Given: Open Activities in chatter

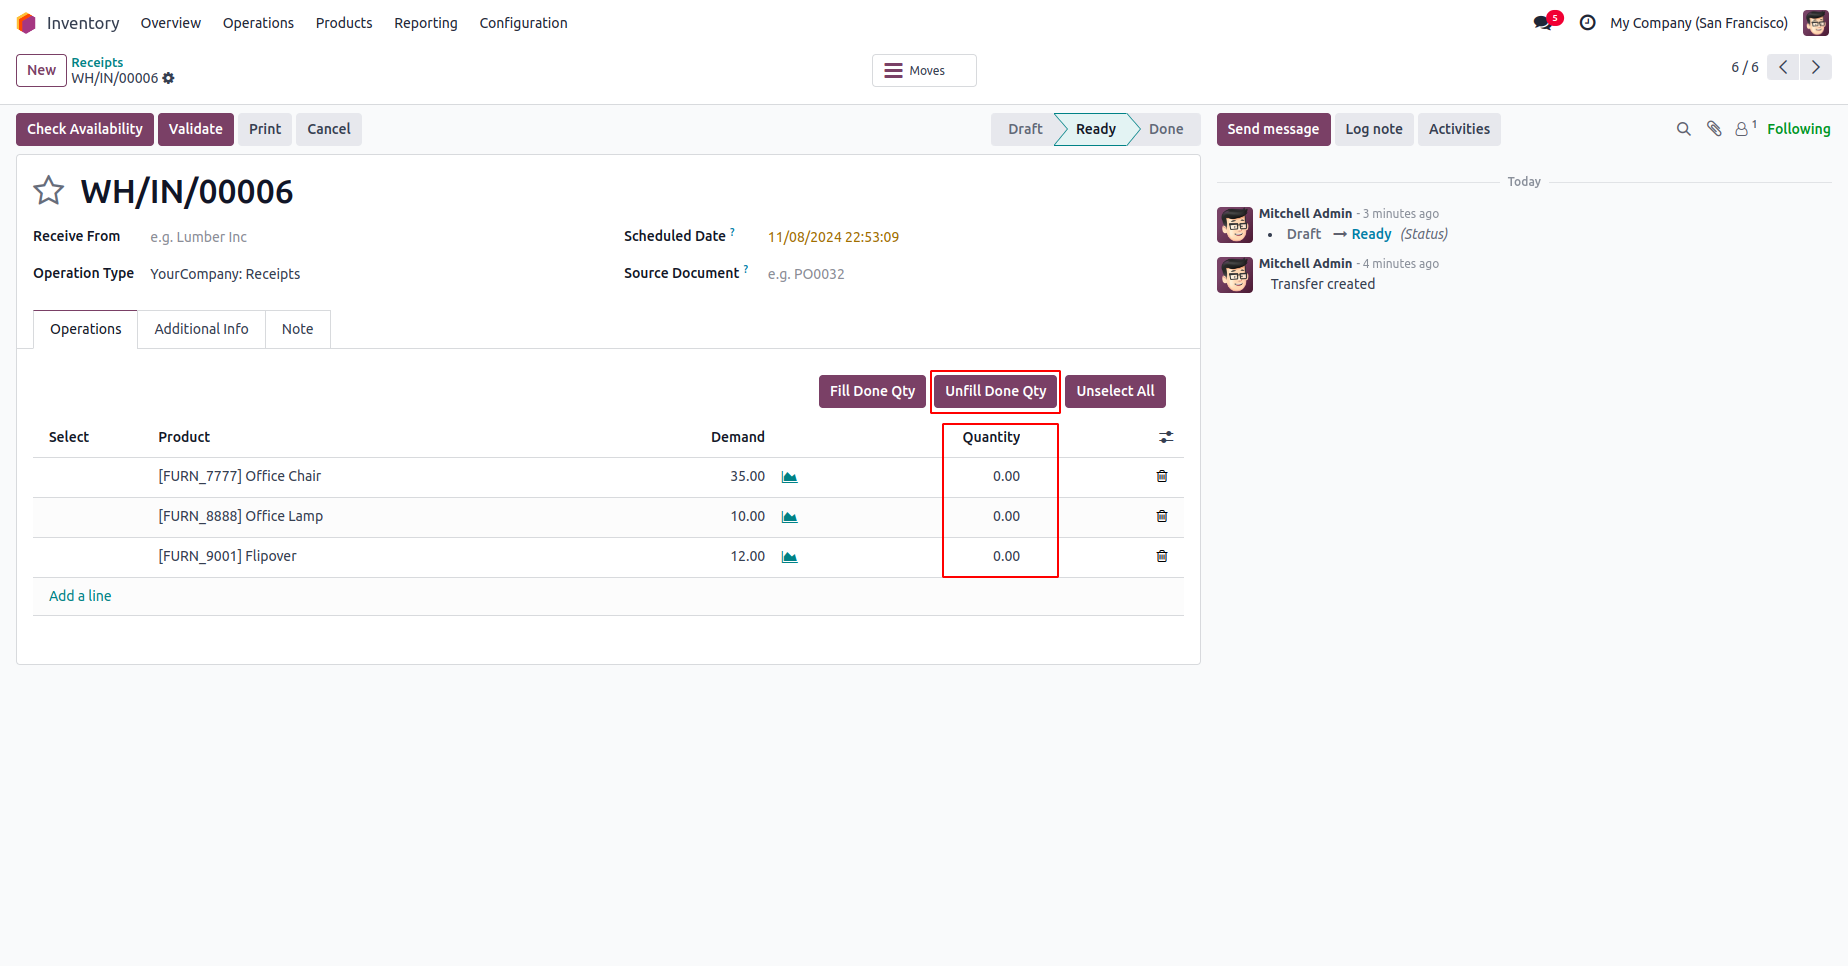Looking at the screenshot, I should point(1459,129).
